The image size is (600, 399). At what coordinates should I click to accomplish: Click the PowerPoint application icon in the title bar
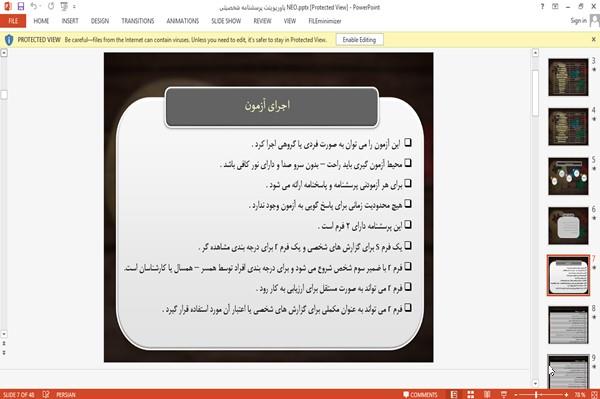pos(7,6)
